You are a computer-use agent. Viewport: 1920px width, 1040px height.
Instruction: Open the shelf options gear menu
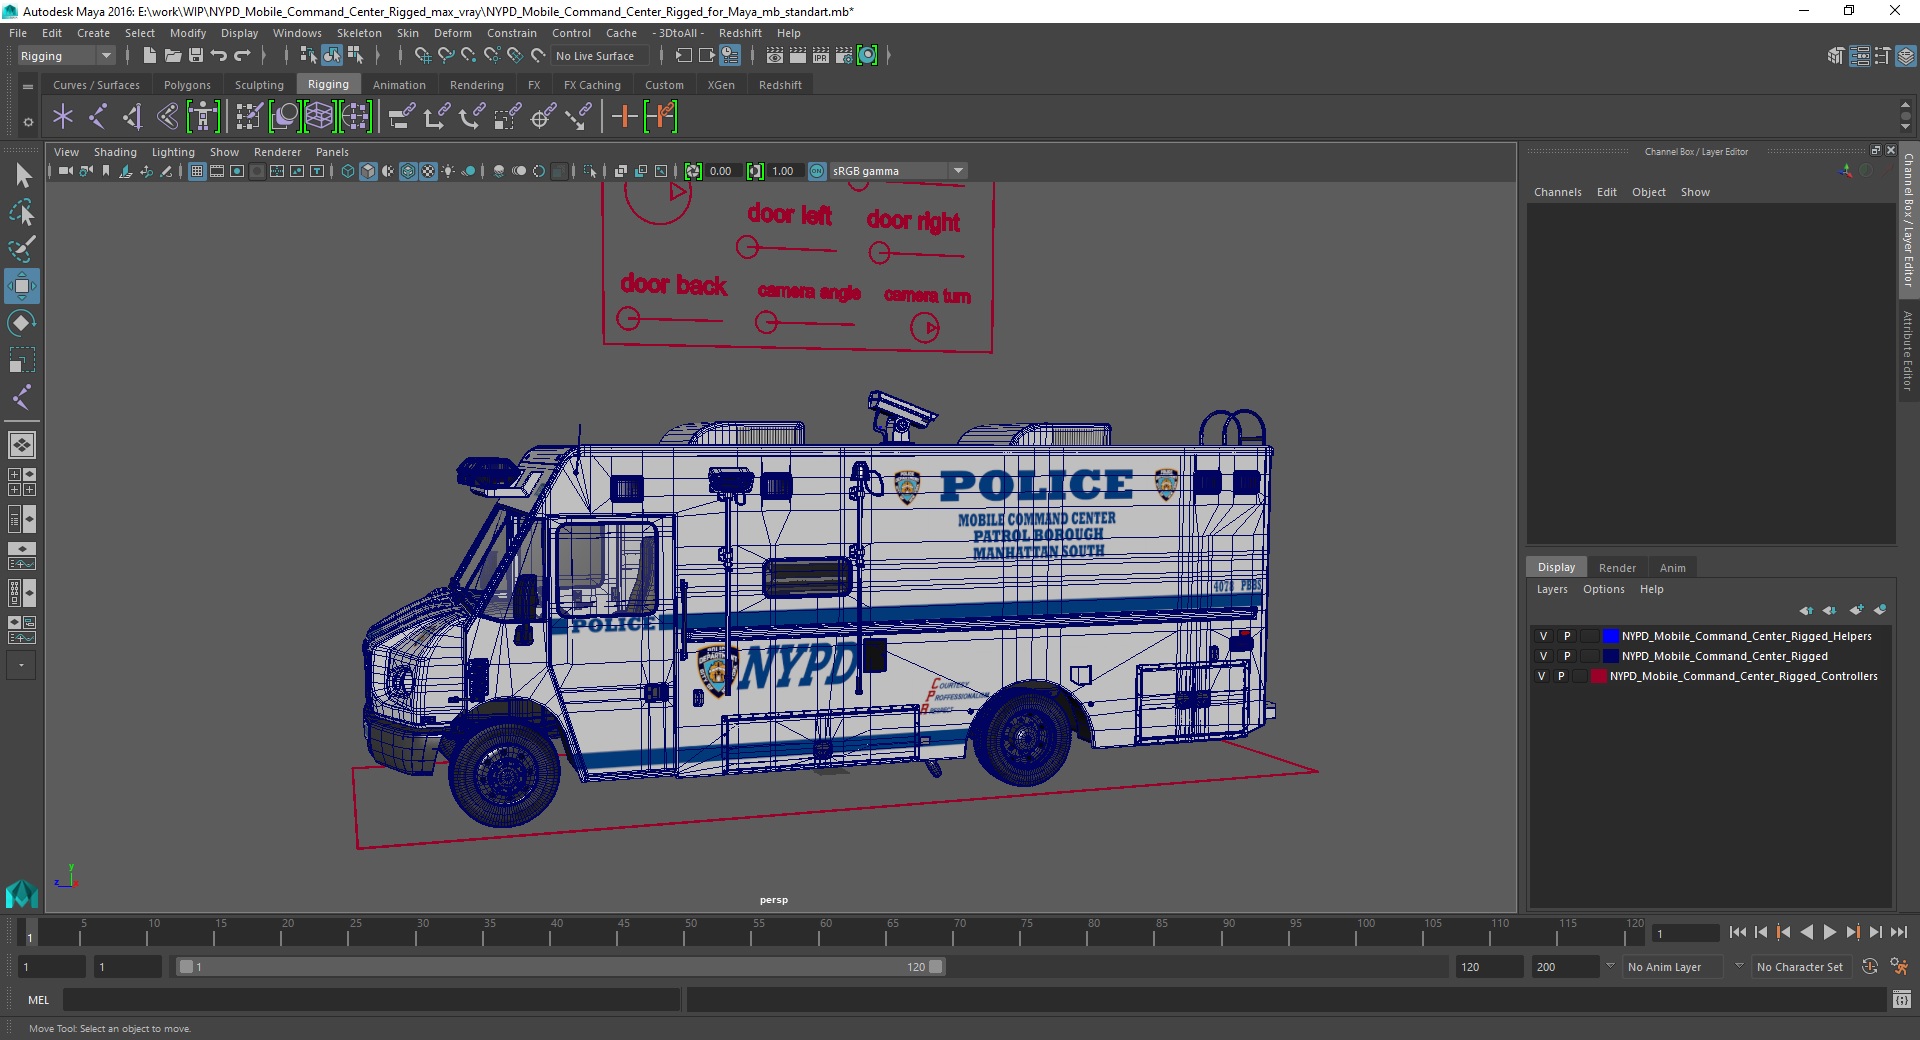click(x=28, y=122)
